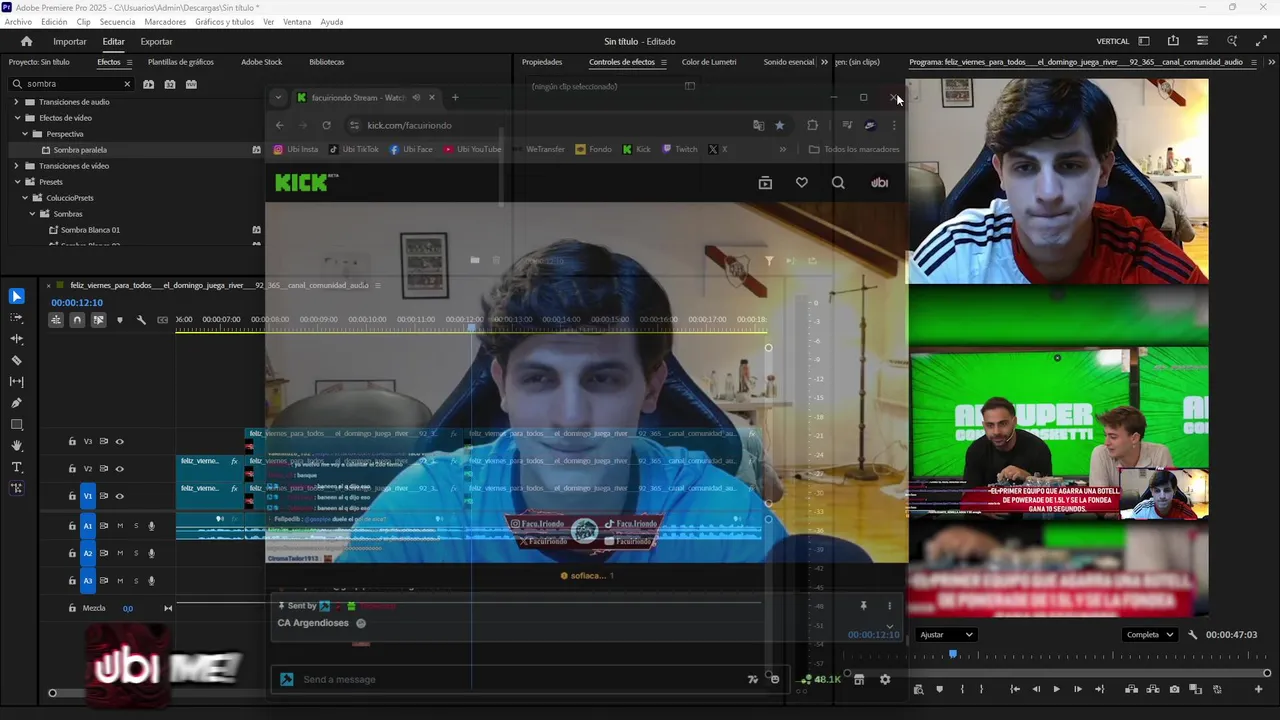Switch to Exportar workspace
Screen dimensions: 1280x720
coord(156,41)
